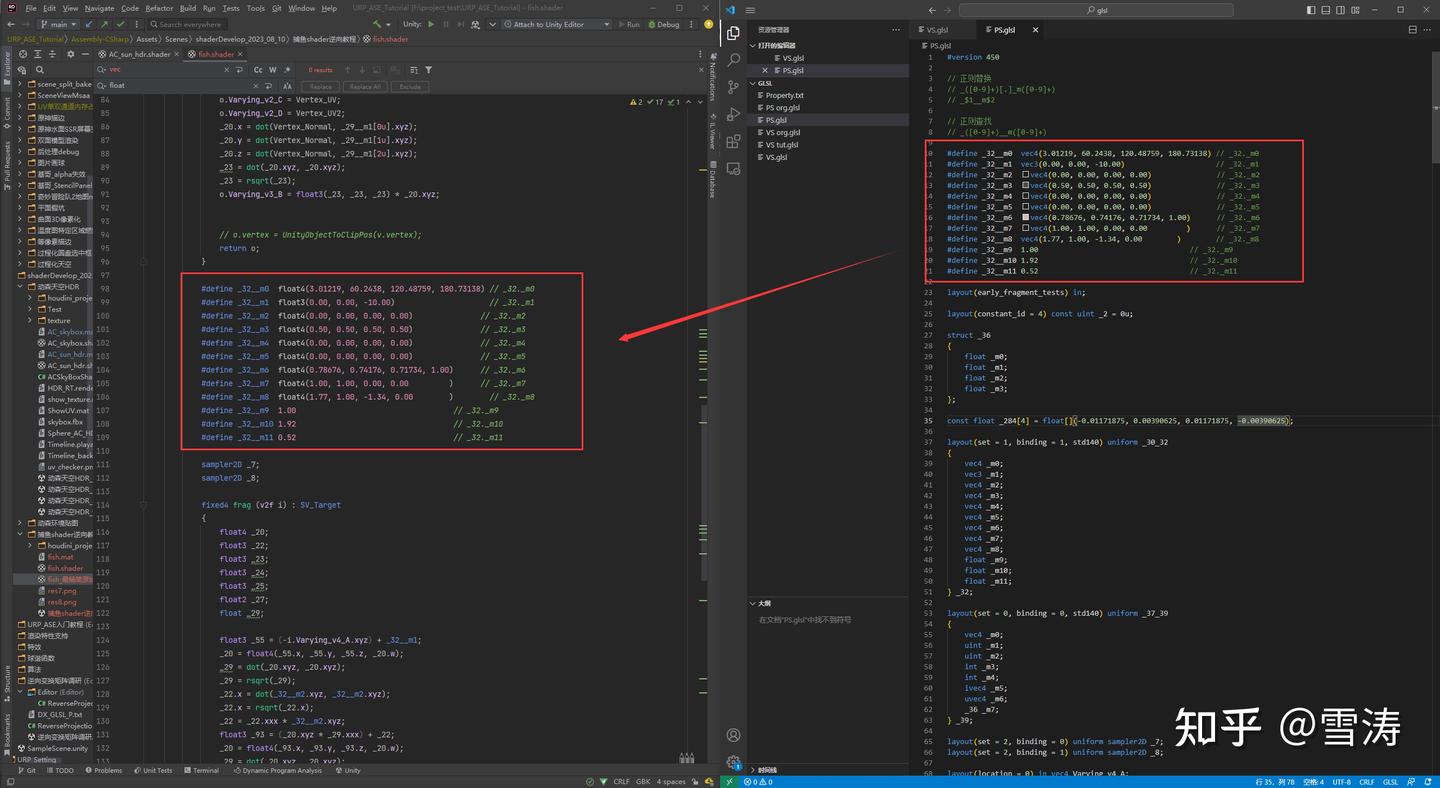Enable regex matching in the search panel

[287, 69]
